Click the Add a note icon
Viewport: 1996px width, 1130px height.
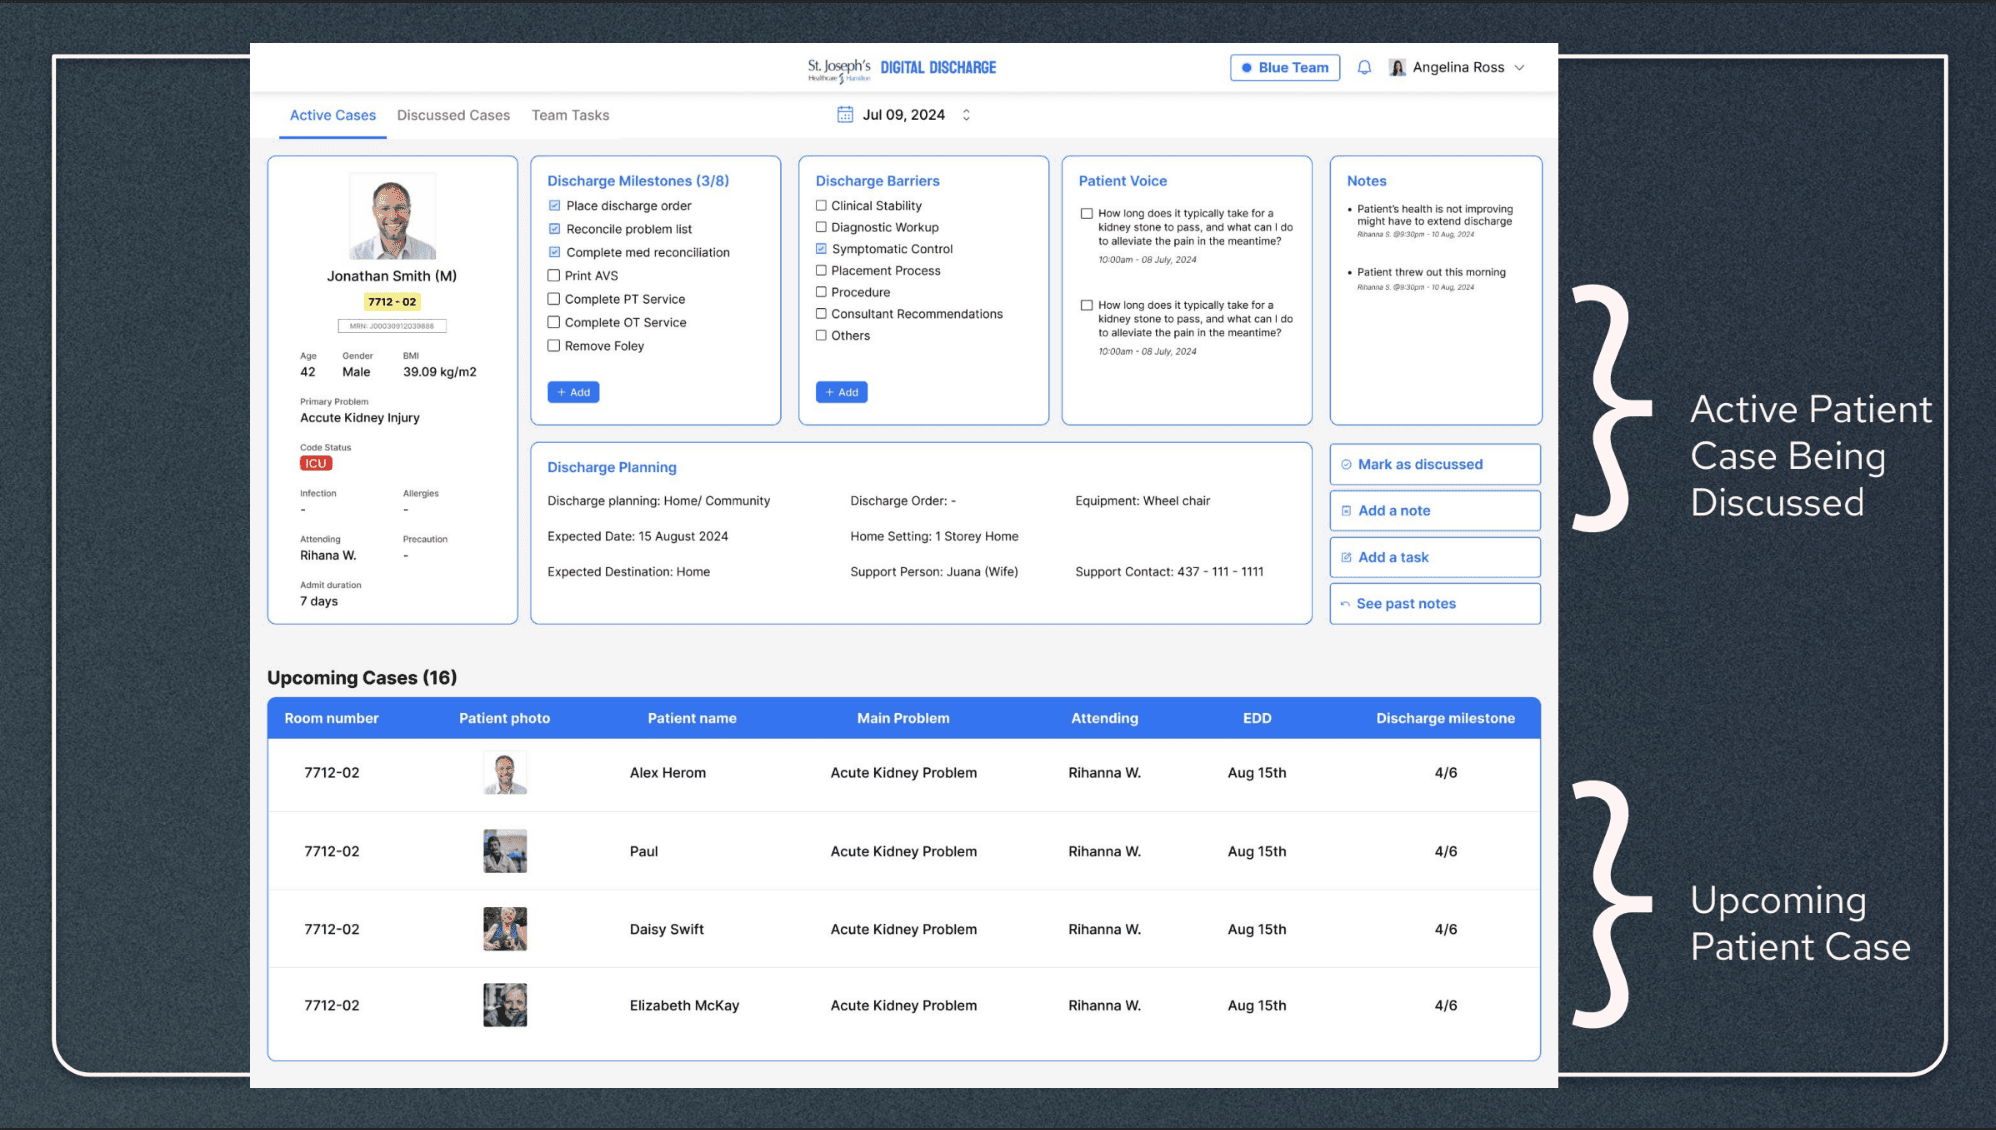click(x=1346, y=511)
